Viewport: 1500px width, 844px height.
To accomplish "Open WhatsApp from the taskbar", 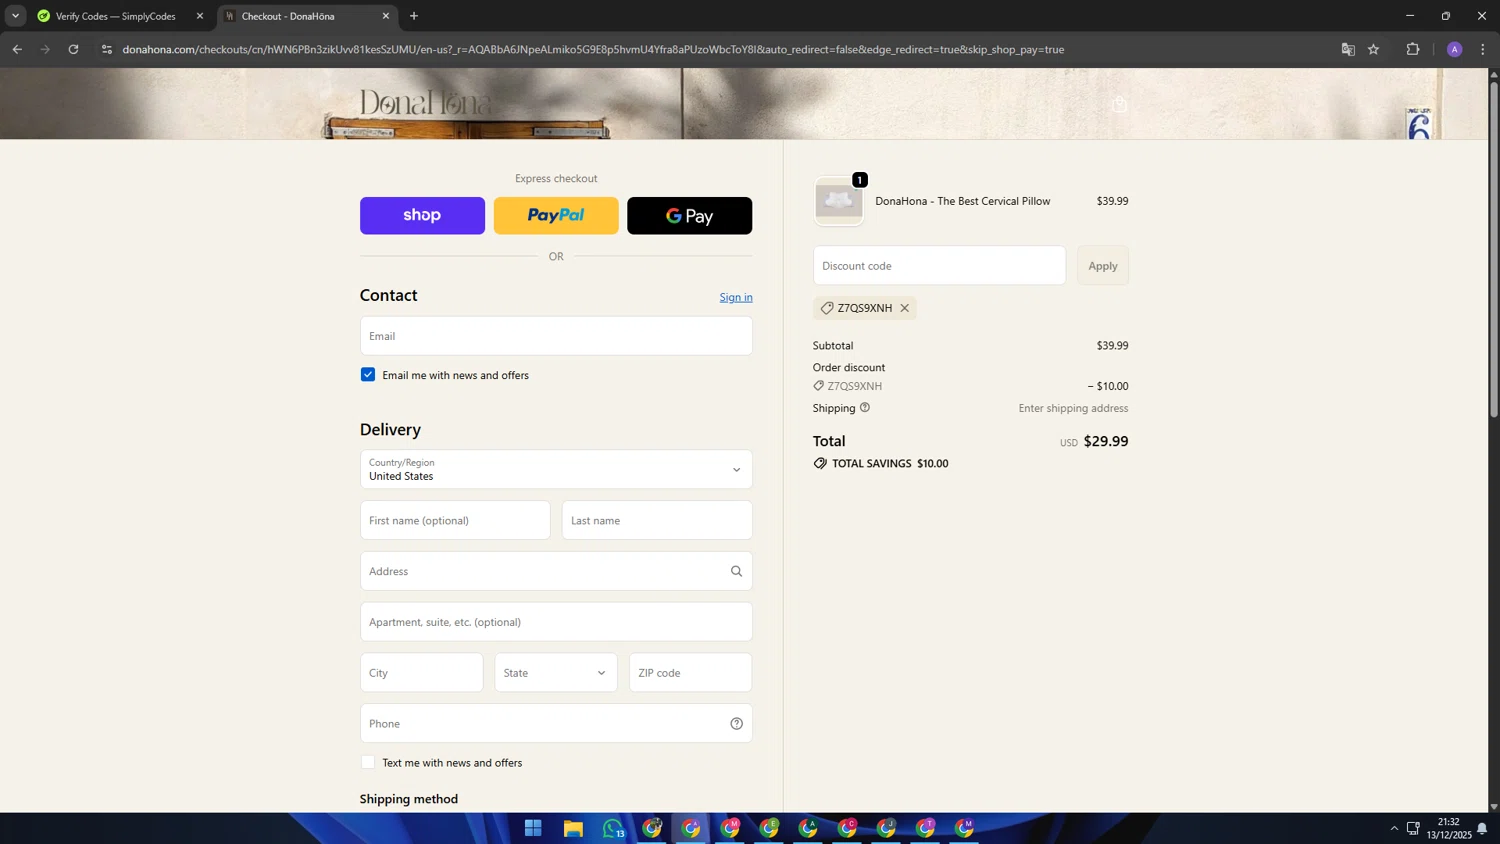I will (x=613, y=828).
